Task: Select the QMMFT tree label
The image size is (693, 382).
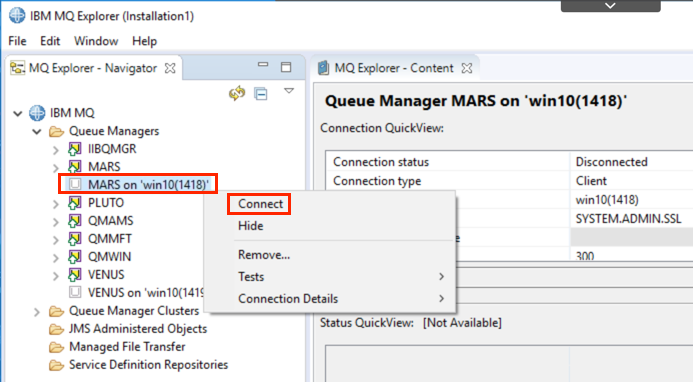Action: (x=110, y=239)
